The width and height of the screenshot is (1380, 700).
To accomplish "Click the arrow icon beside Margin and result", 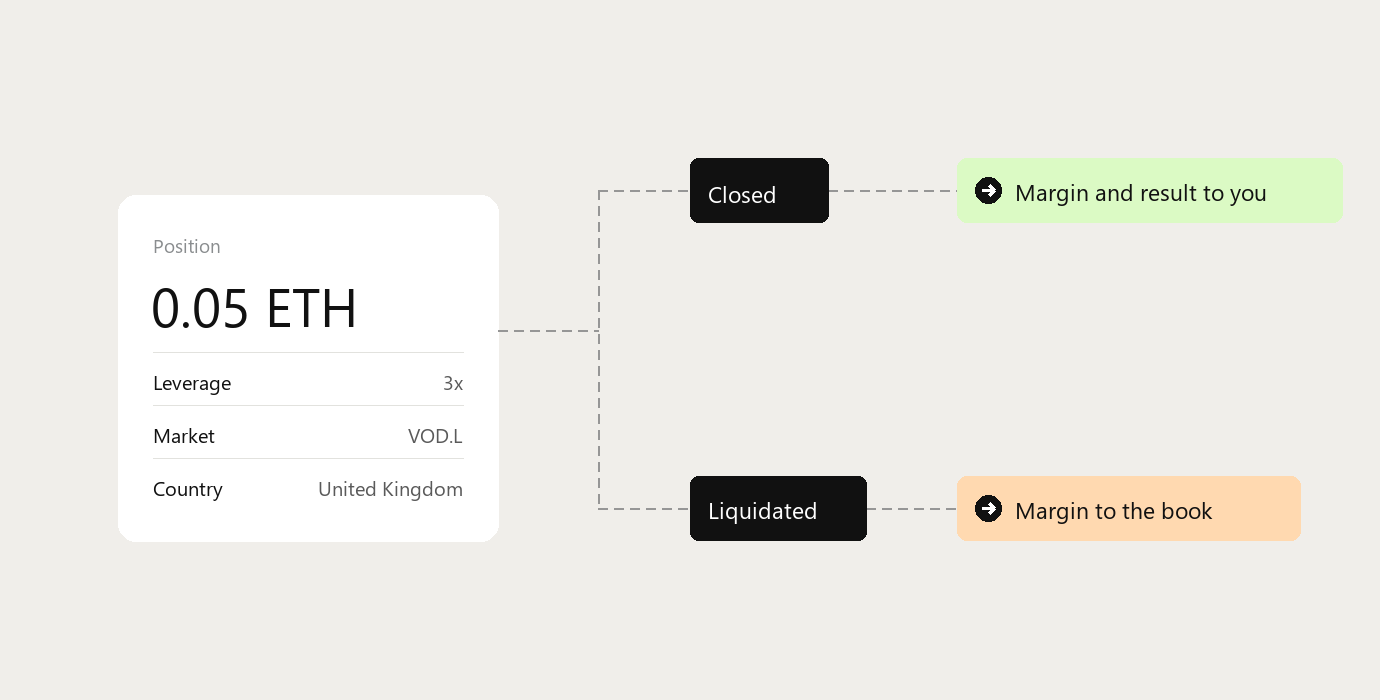I will [x=988, y=190].
